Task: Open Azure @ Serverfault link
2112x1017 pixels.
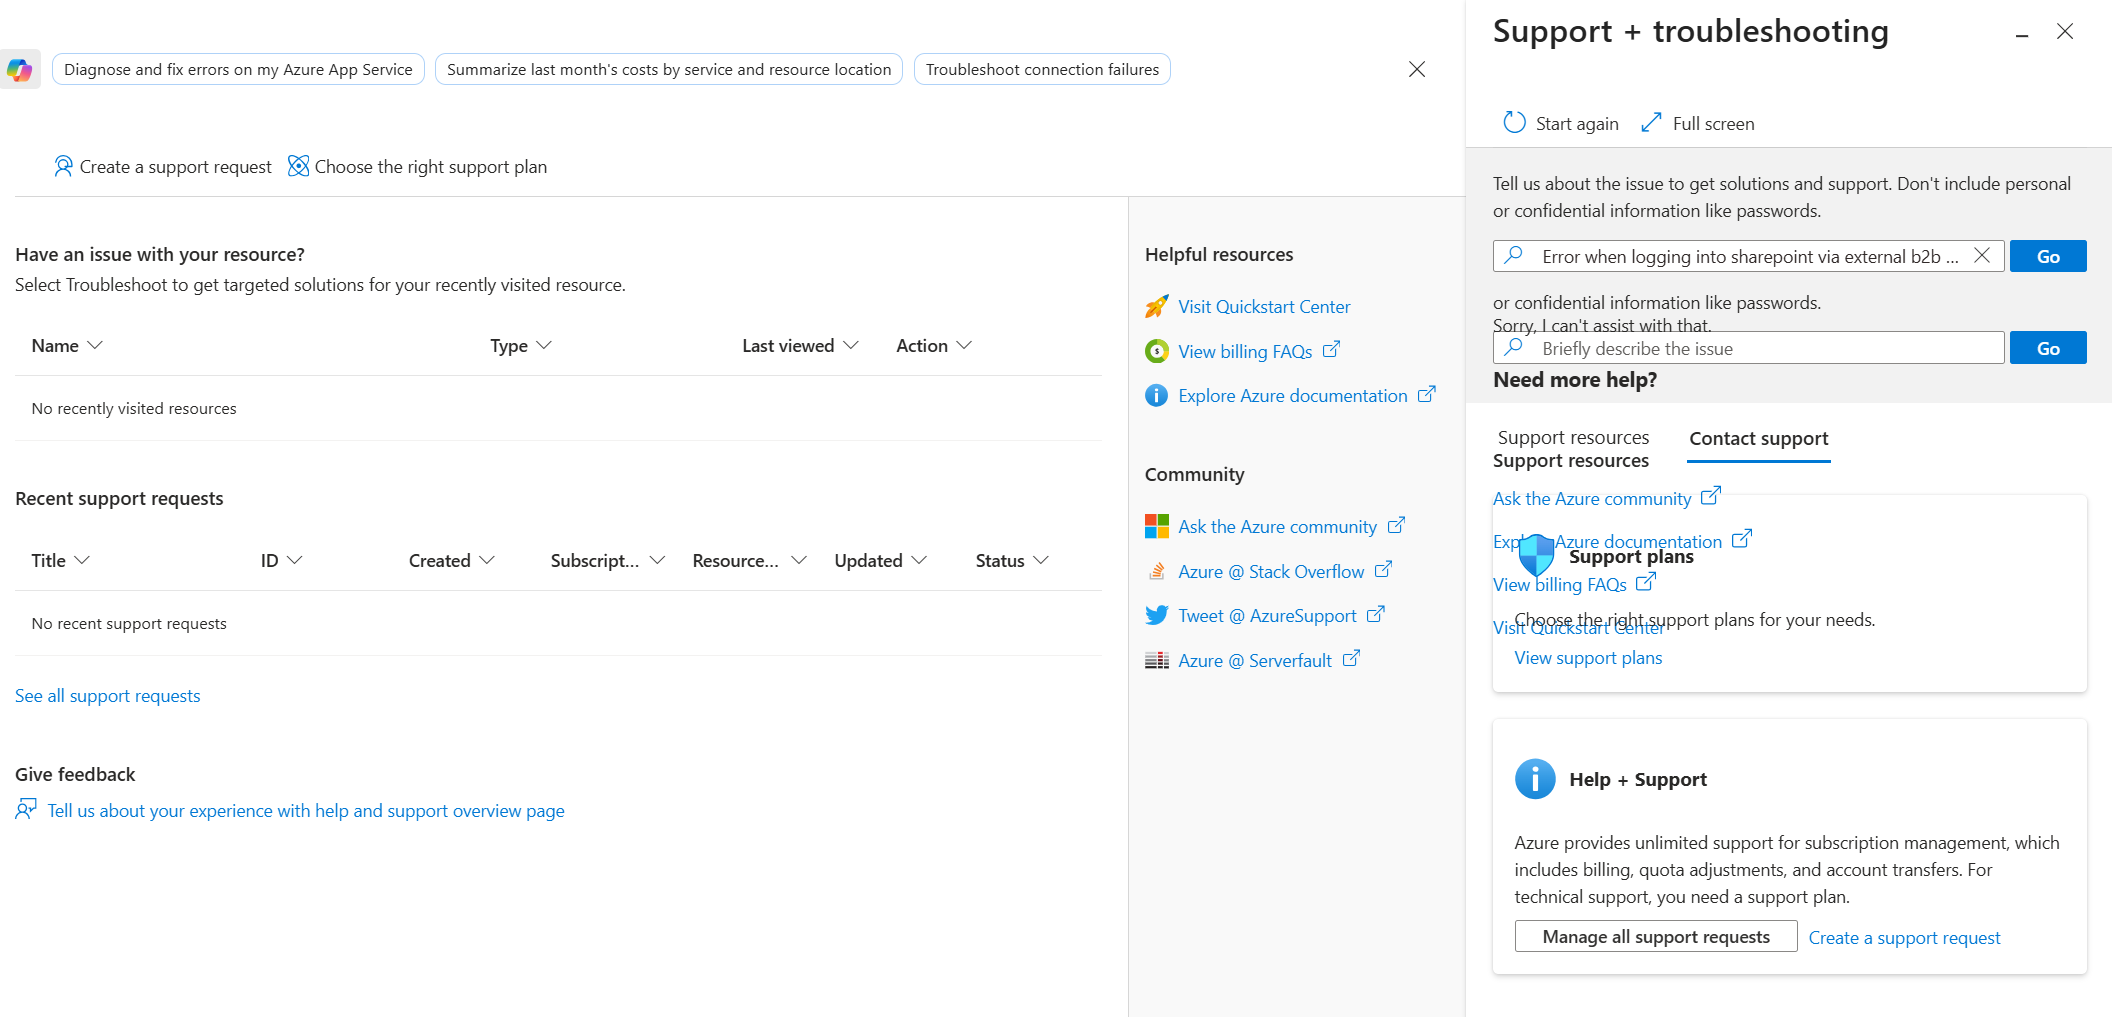Action: [1255, 660]
